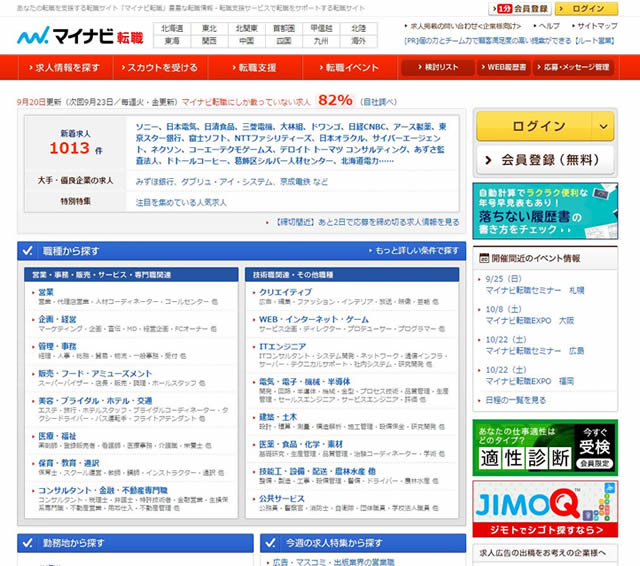Select the 四国 region

coord(284,41)
